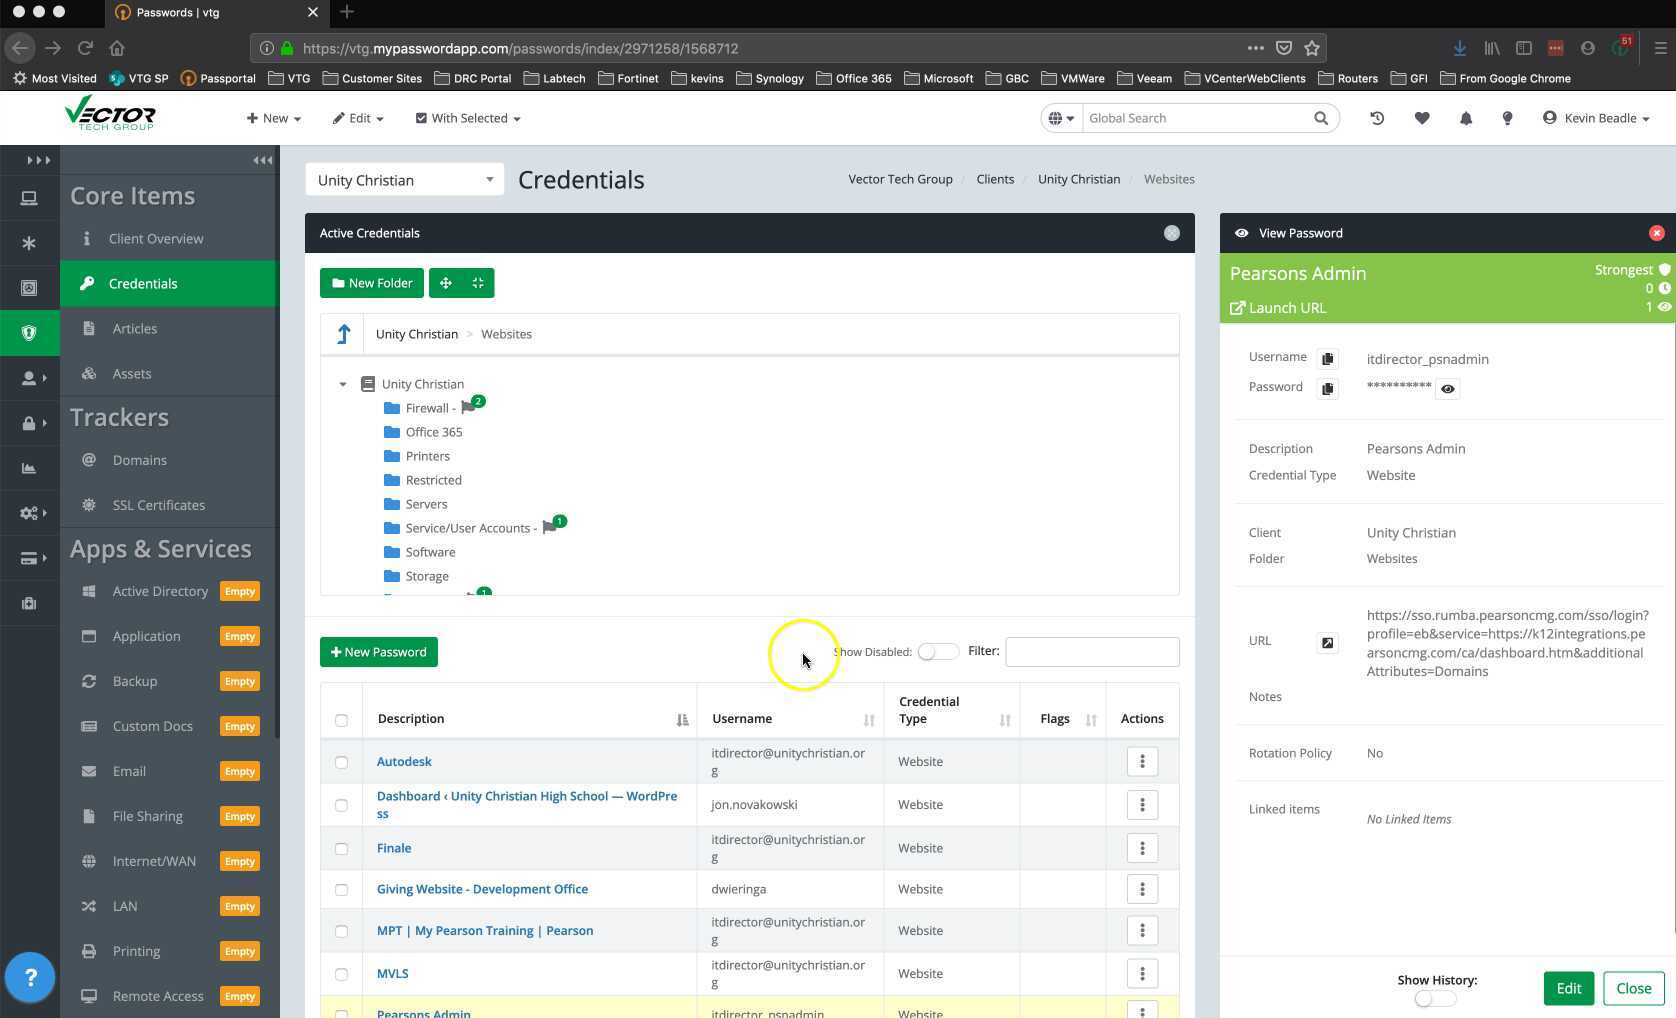Select SSL Certificates in the sidebar
The image size is (1676, 1018).
coord(158,505)
